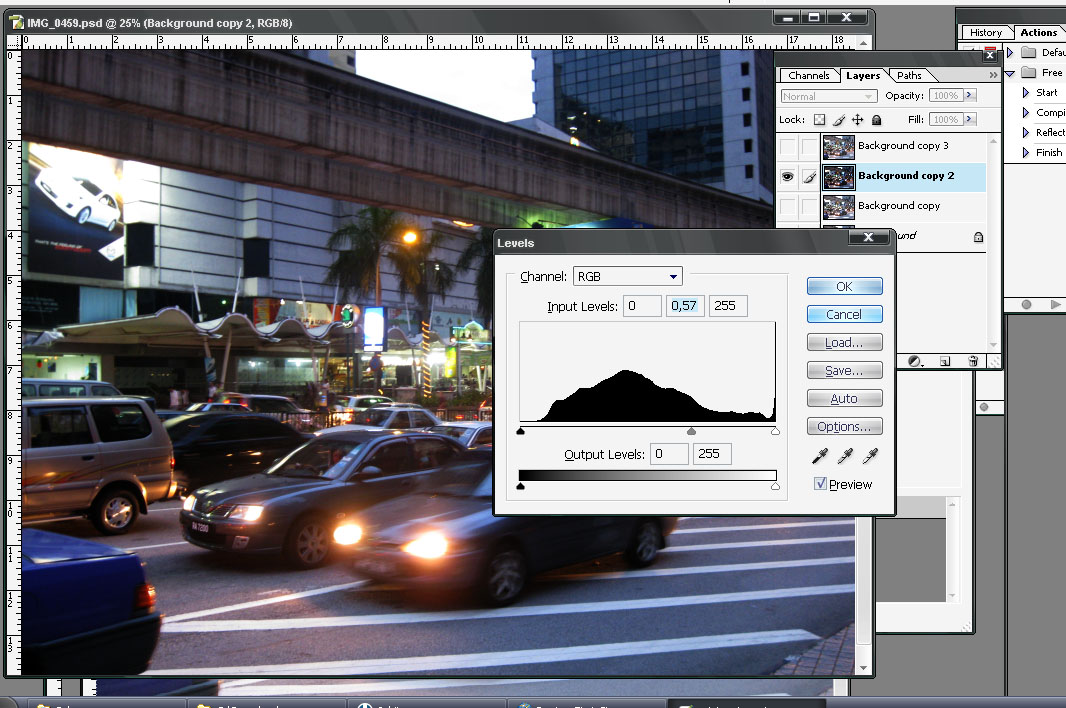Expand the Default actions set
The height and width of the screenshot is (708, 1066).
click(x=1010, y=52)
